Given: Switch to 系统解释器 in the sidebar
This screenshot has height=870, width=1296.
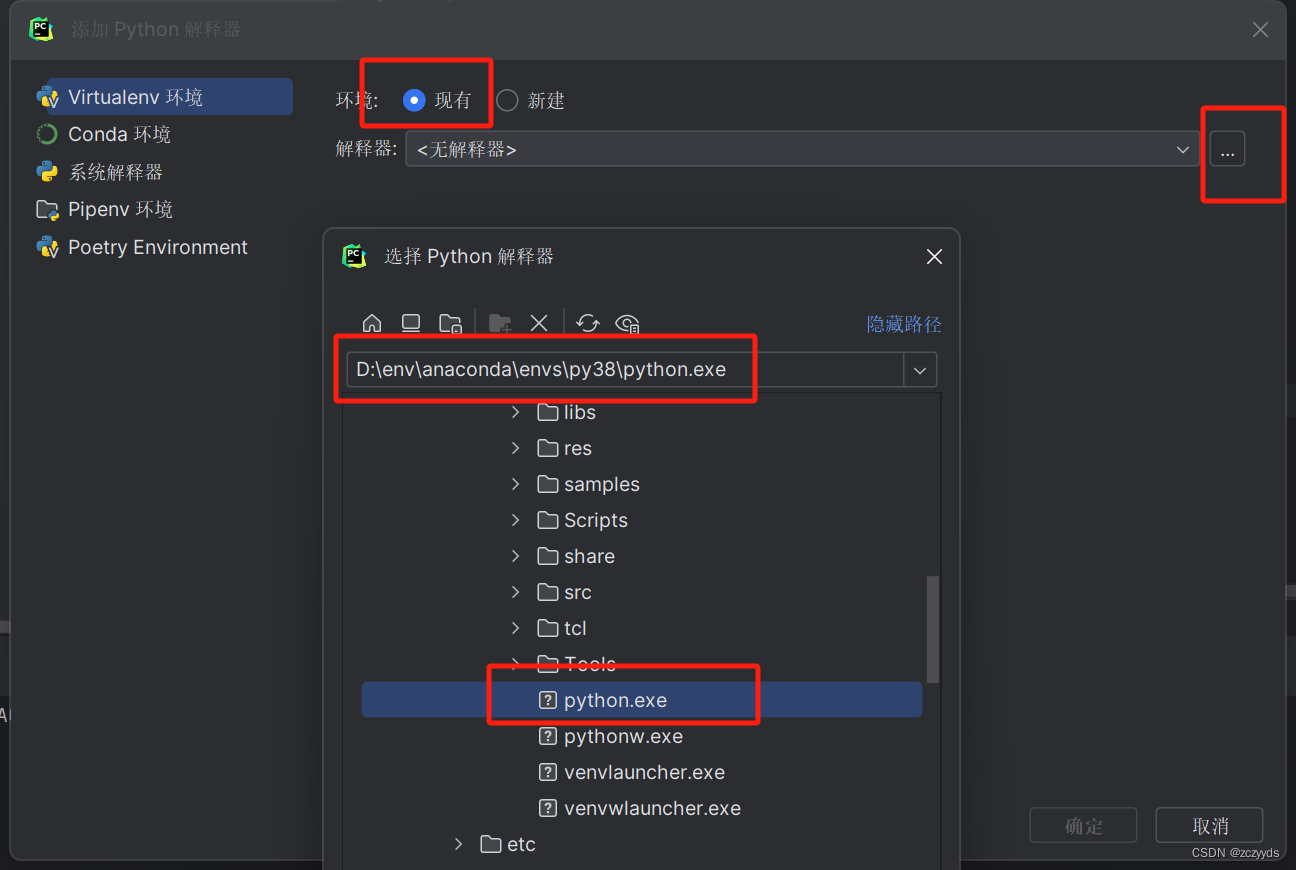Looking at the screenshot, I should click(113, 171).
